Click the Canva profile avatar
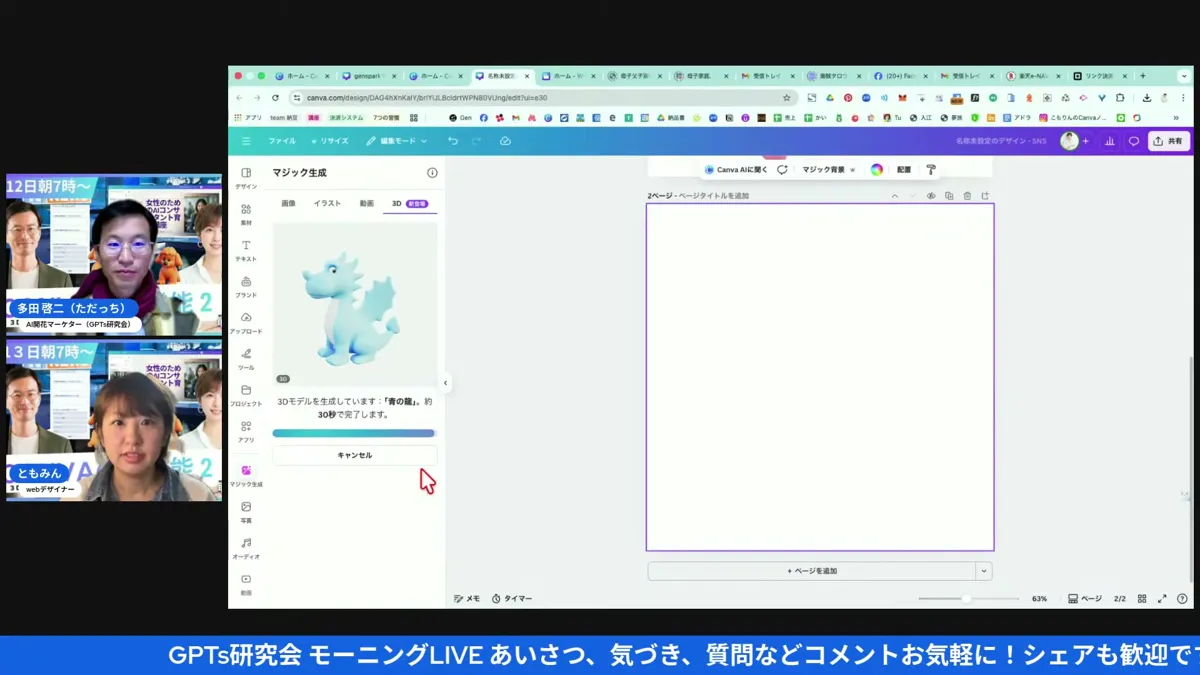The width and height of the screenshot is (1200, 675). (1069, 141)
